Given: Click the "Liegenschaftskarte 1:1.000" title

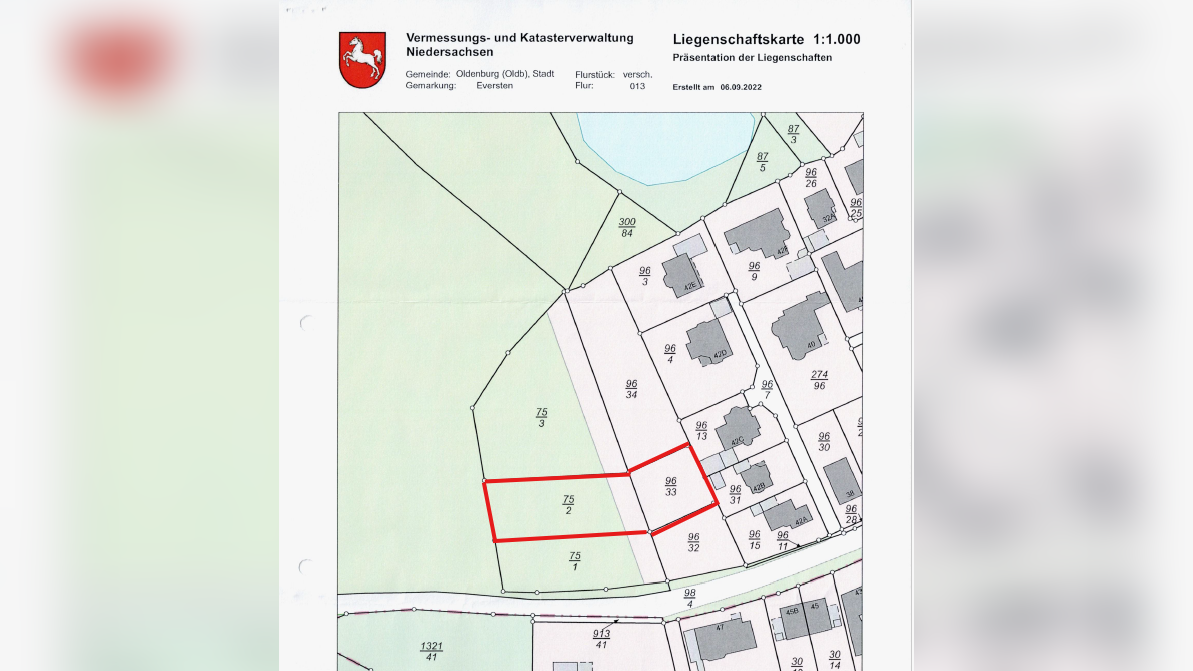Looking at the screenshot, I should tap(766, 40).
